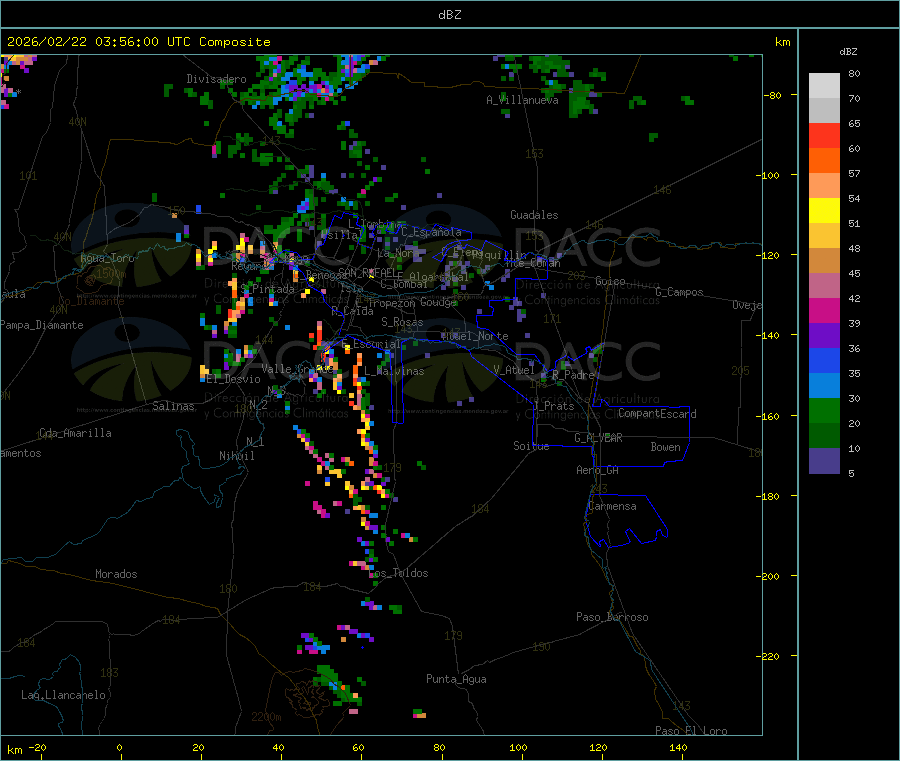The height and width of the screenshot is (761, 900).
Task: Select the Nihuil map label
Action: [236, 456]
